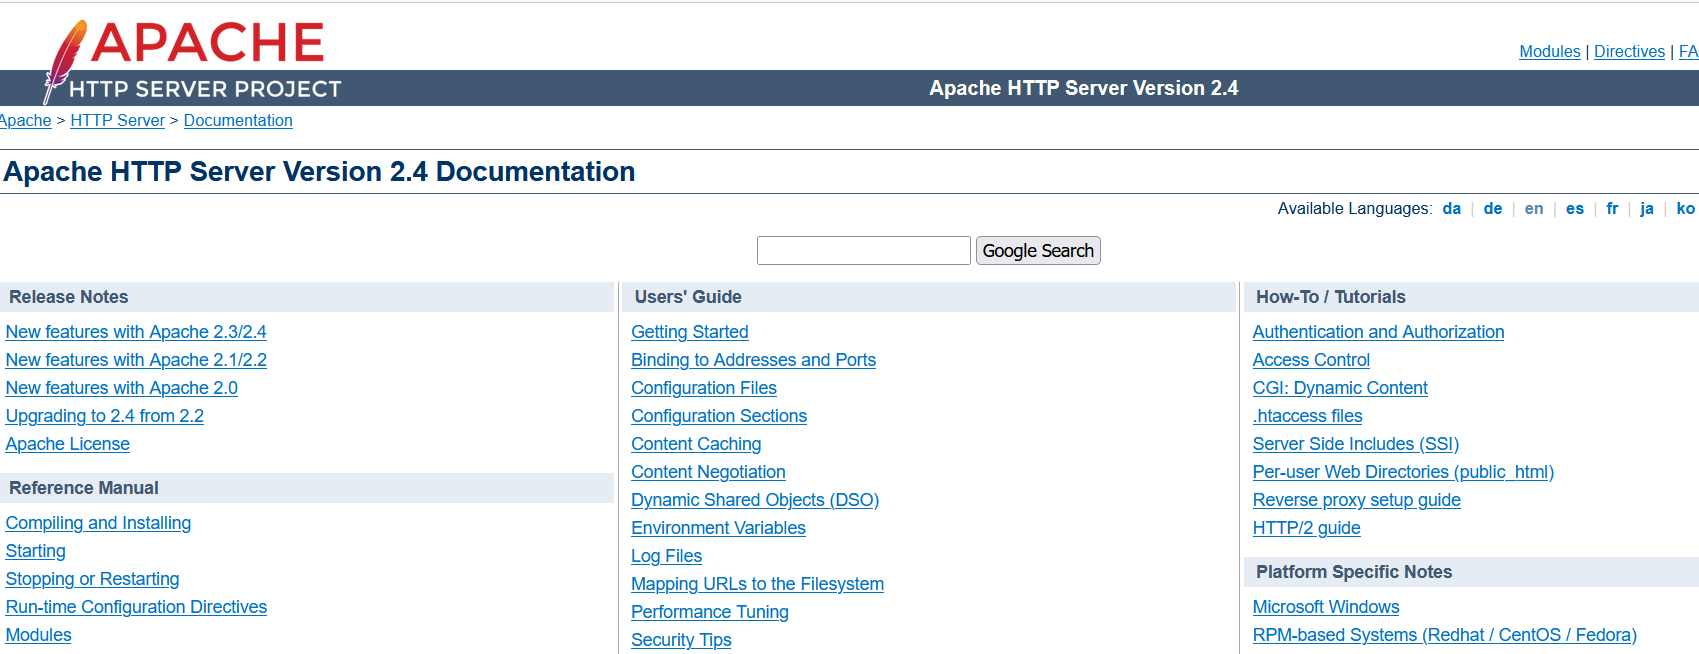This screenshot has width=1699, height=654.
Task: Click the Apache feather logo
Action: 190,60
